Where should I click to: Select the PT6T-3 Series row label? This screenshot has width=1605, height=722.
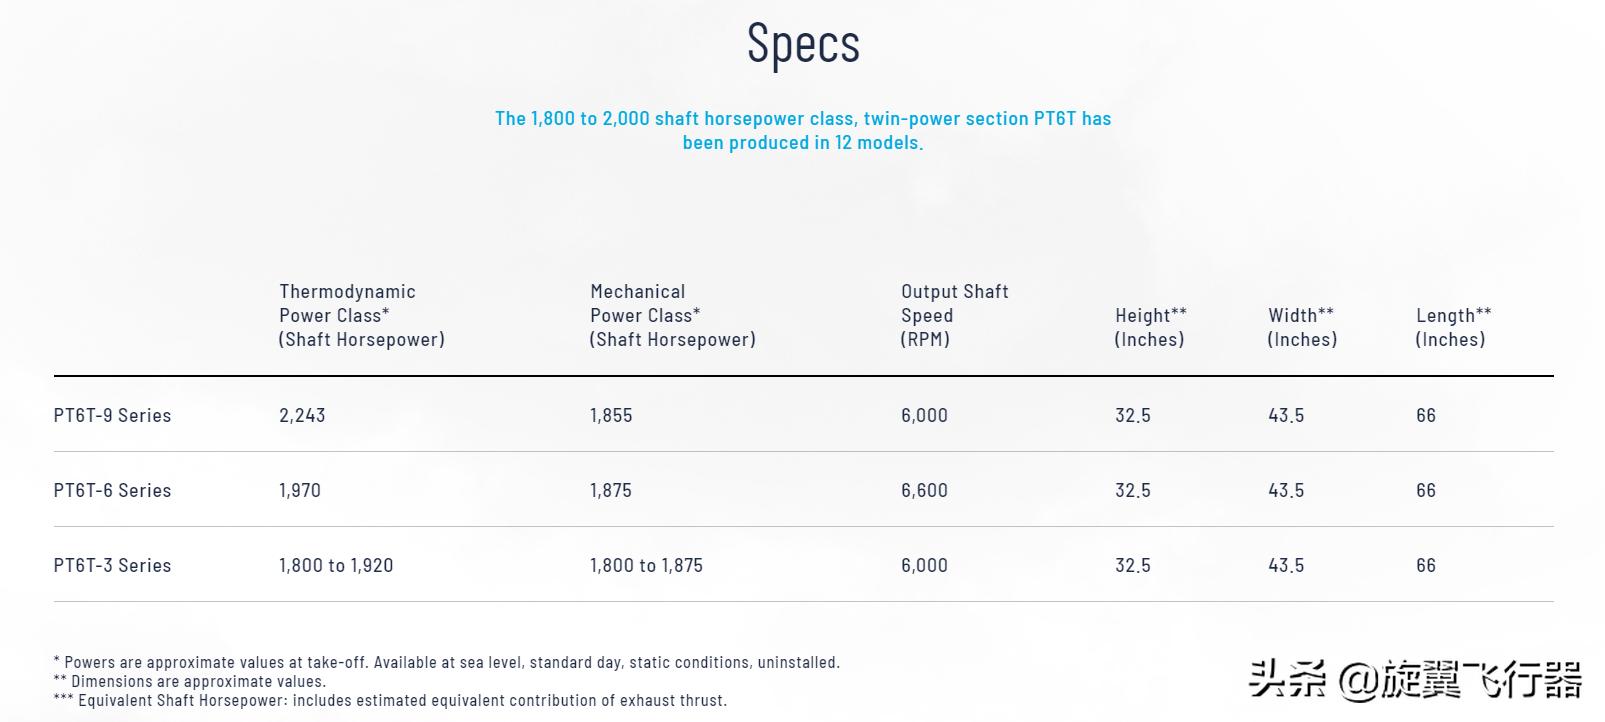pos(112,565)
